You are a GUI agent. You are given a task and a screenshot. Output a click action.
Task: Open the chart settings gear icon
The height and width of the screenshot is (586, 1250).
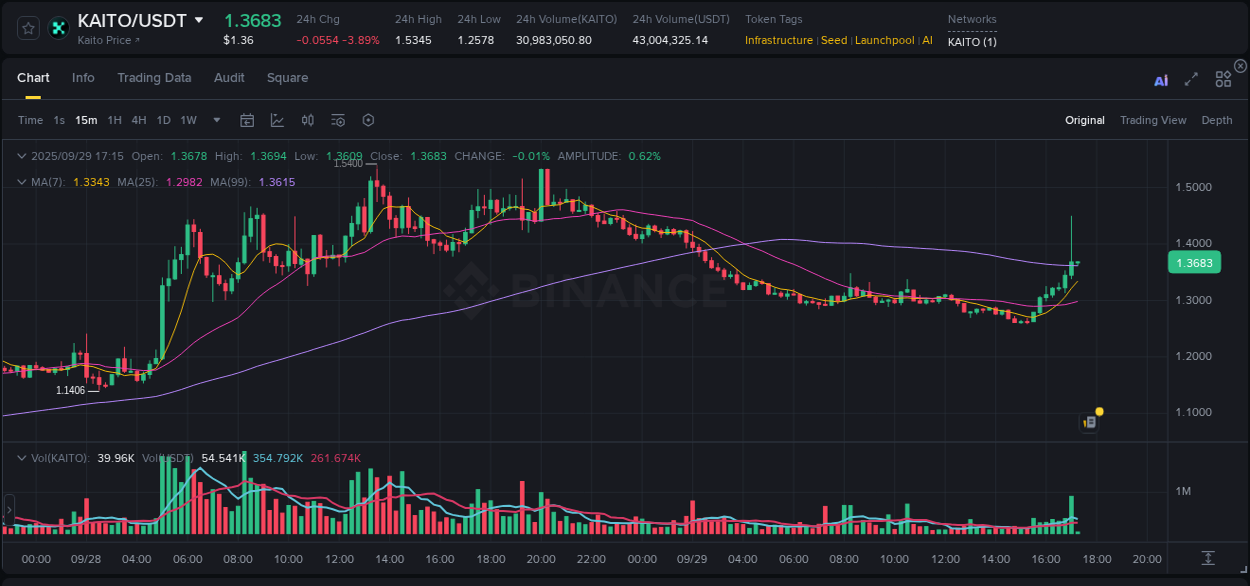pos(368,120)
